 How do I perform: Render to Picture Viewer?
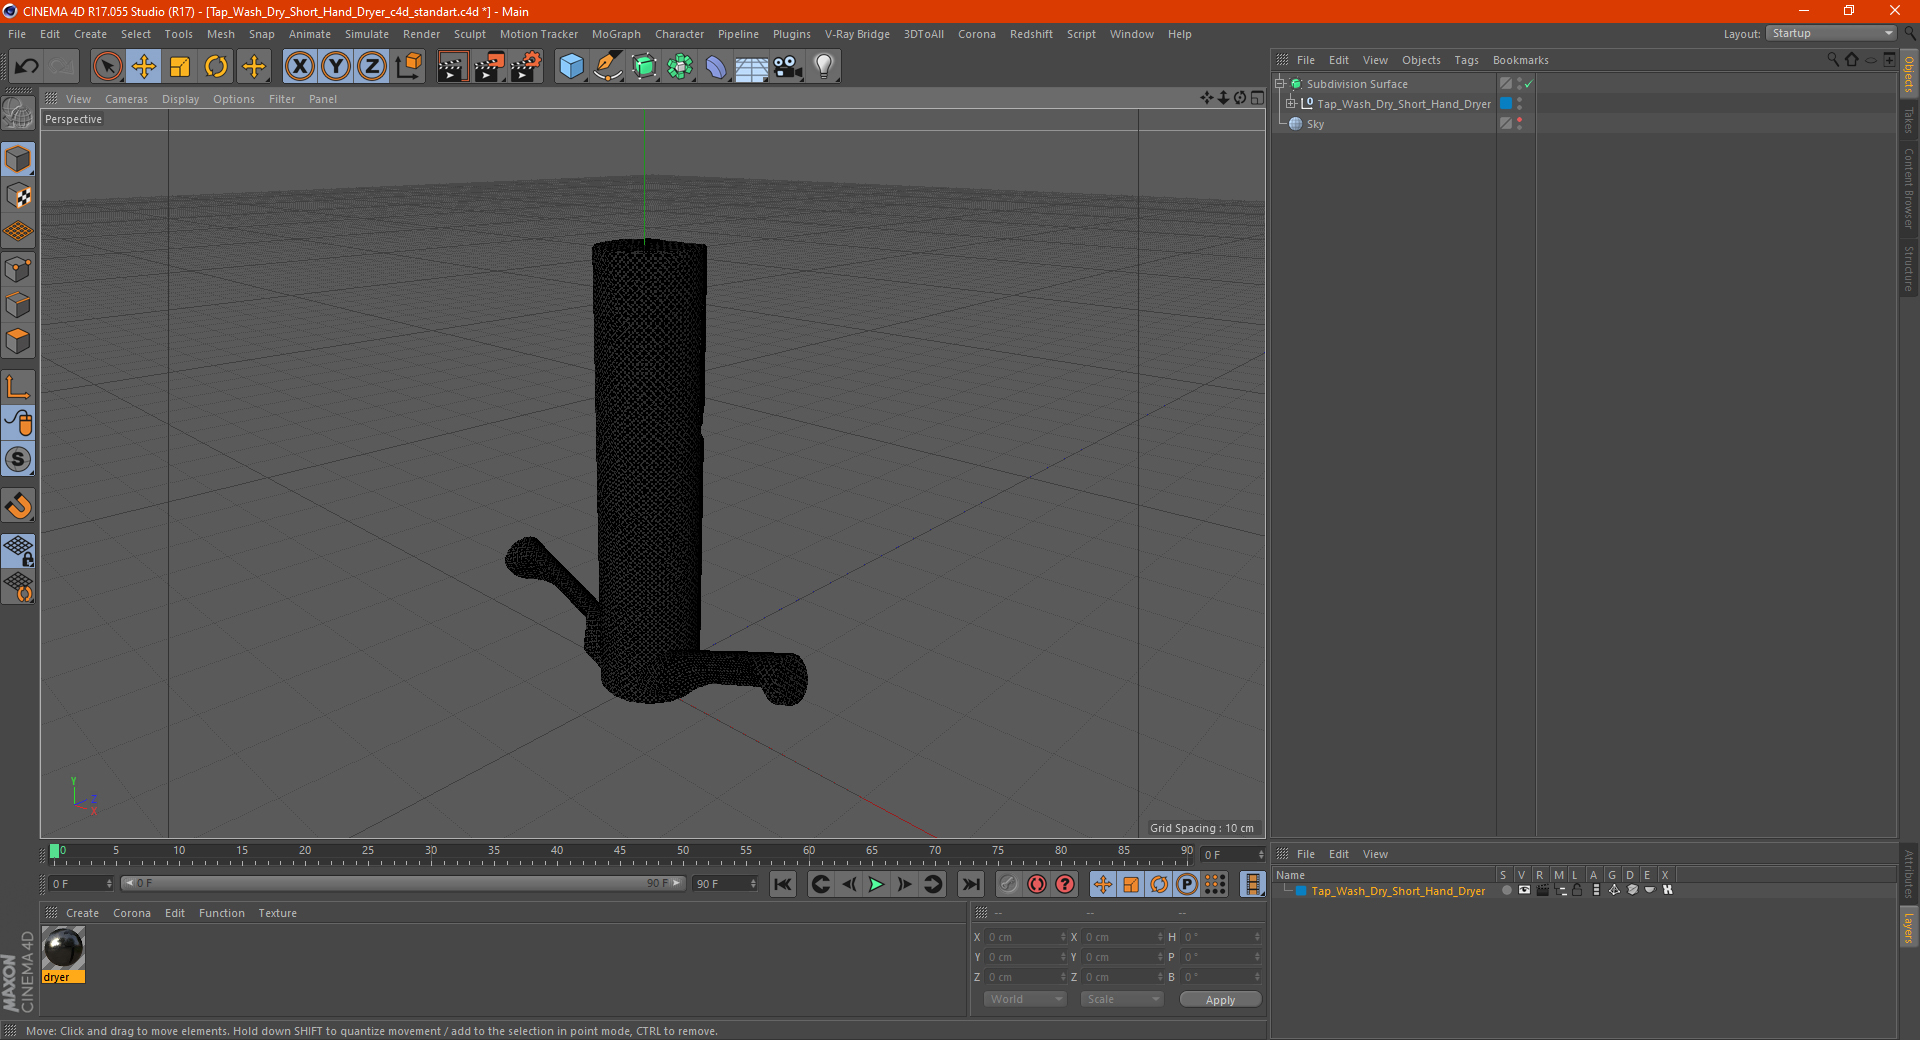coord(489,67)
